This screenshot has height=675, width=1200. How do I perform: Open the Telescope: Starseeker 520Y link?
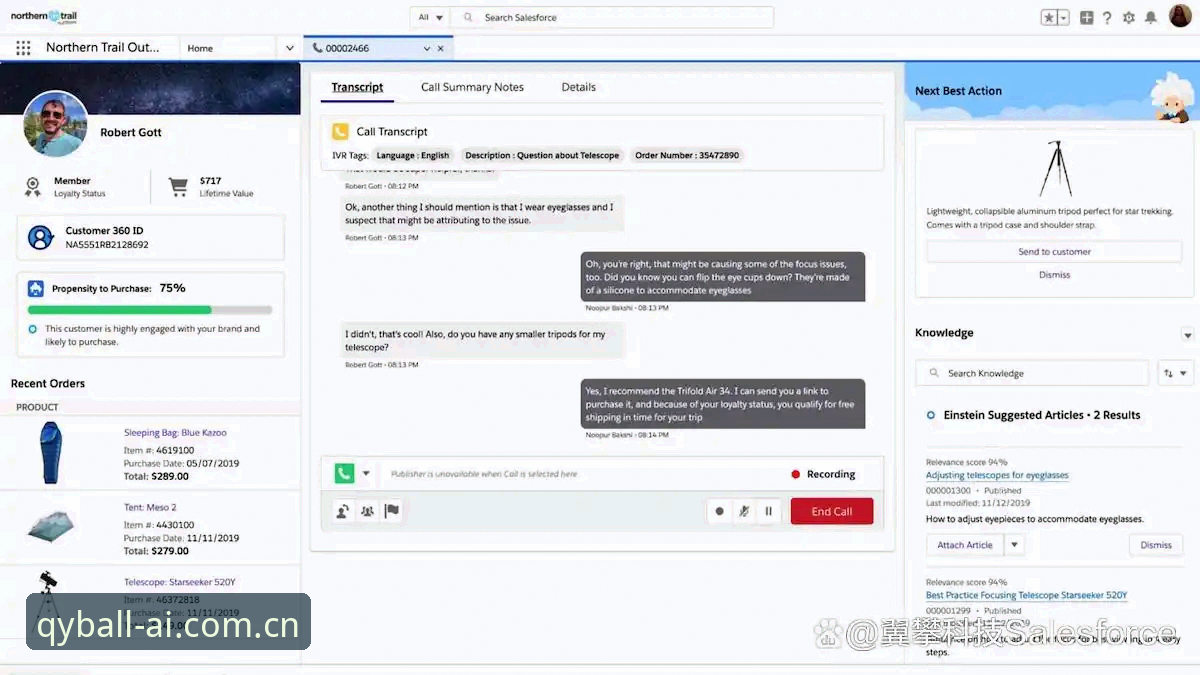tap(180, 582)
